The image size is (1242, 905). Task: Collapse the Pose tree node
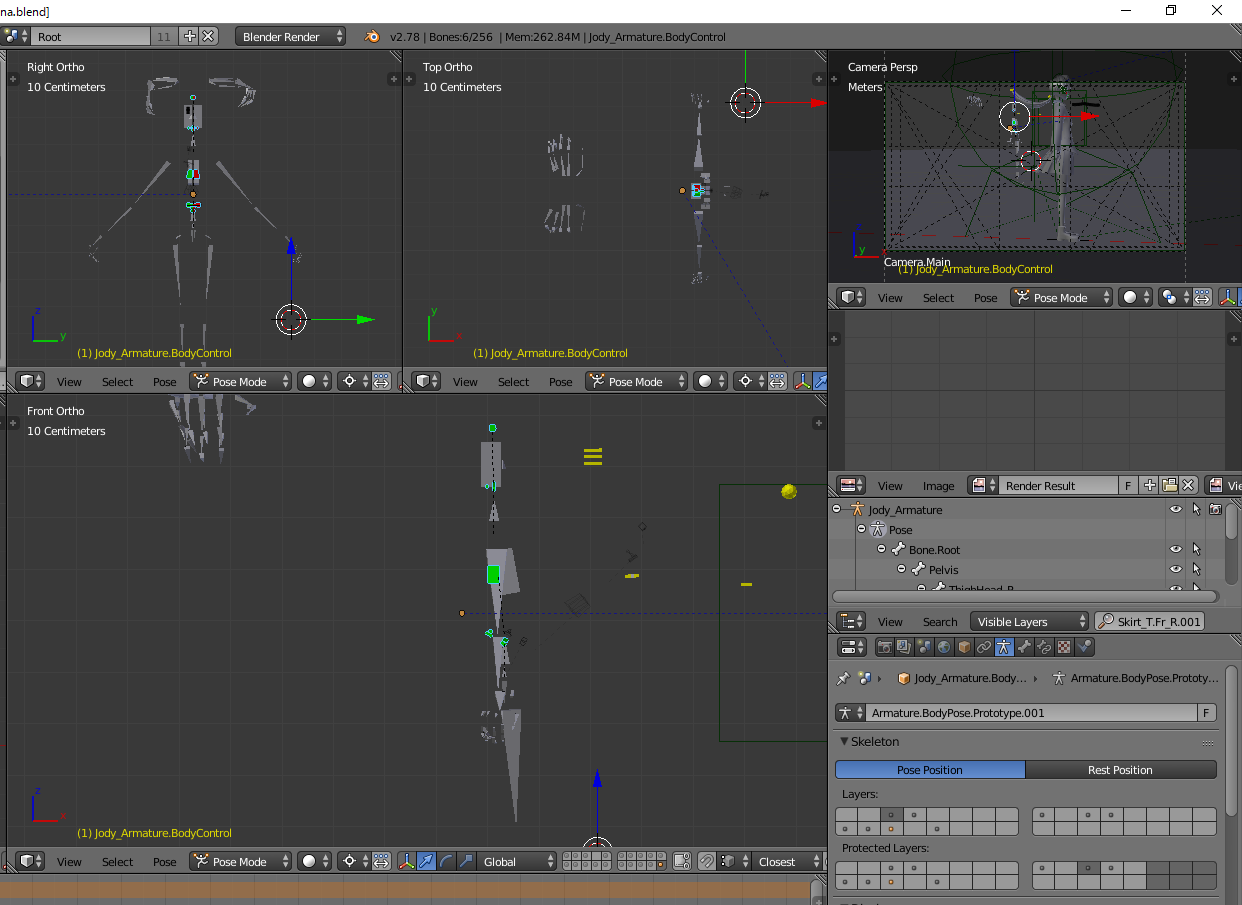click(861, 529)
